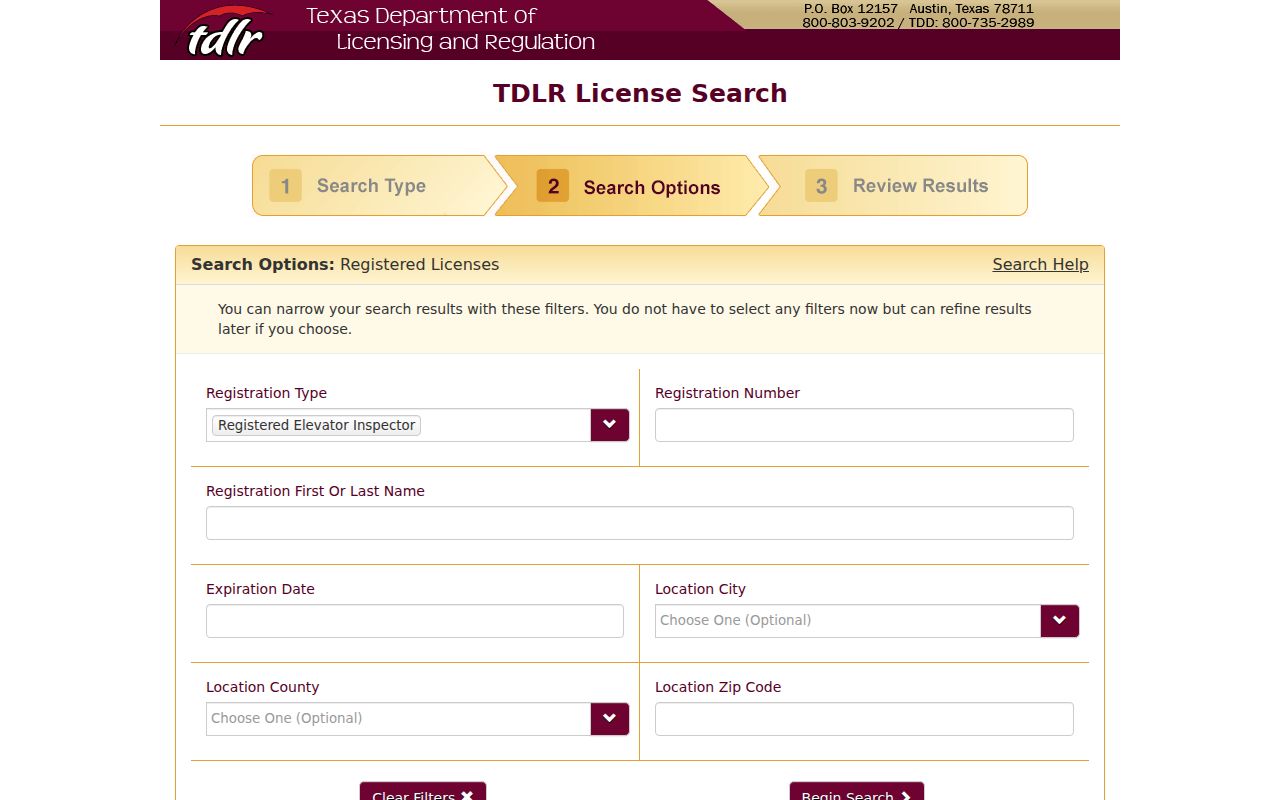Click the 'Location Zip Code' label
The image size is (1280, 800).
[718, 687]
